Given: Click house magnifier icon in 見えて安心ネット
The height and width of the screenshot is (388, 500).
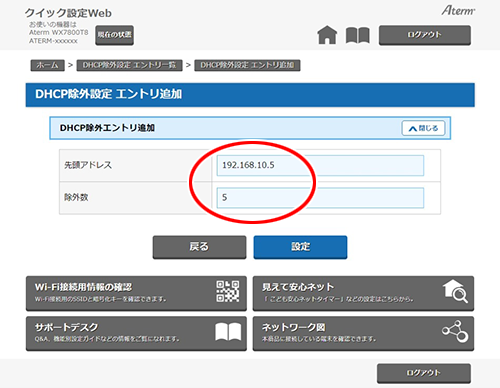Looking at the screenshot, I should (x=455, y=291).
